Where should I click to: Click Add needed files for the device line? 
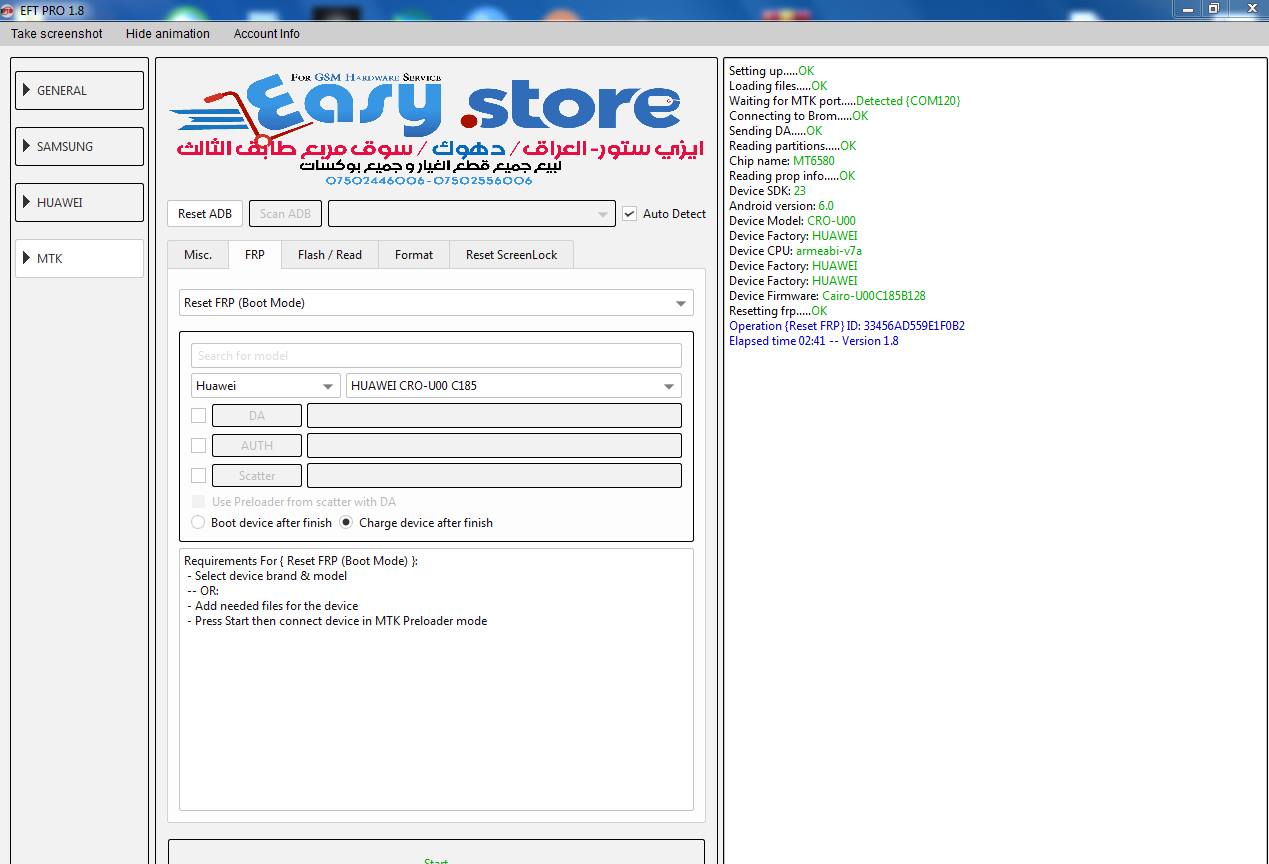(272, 606)
